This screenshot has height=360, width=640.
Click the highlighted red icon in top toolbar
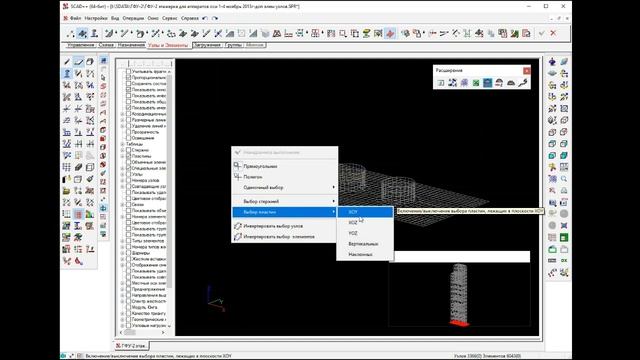390,33
